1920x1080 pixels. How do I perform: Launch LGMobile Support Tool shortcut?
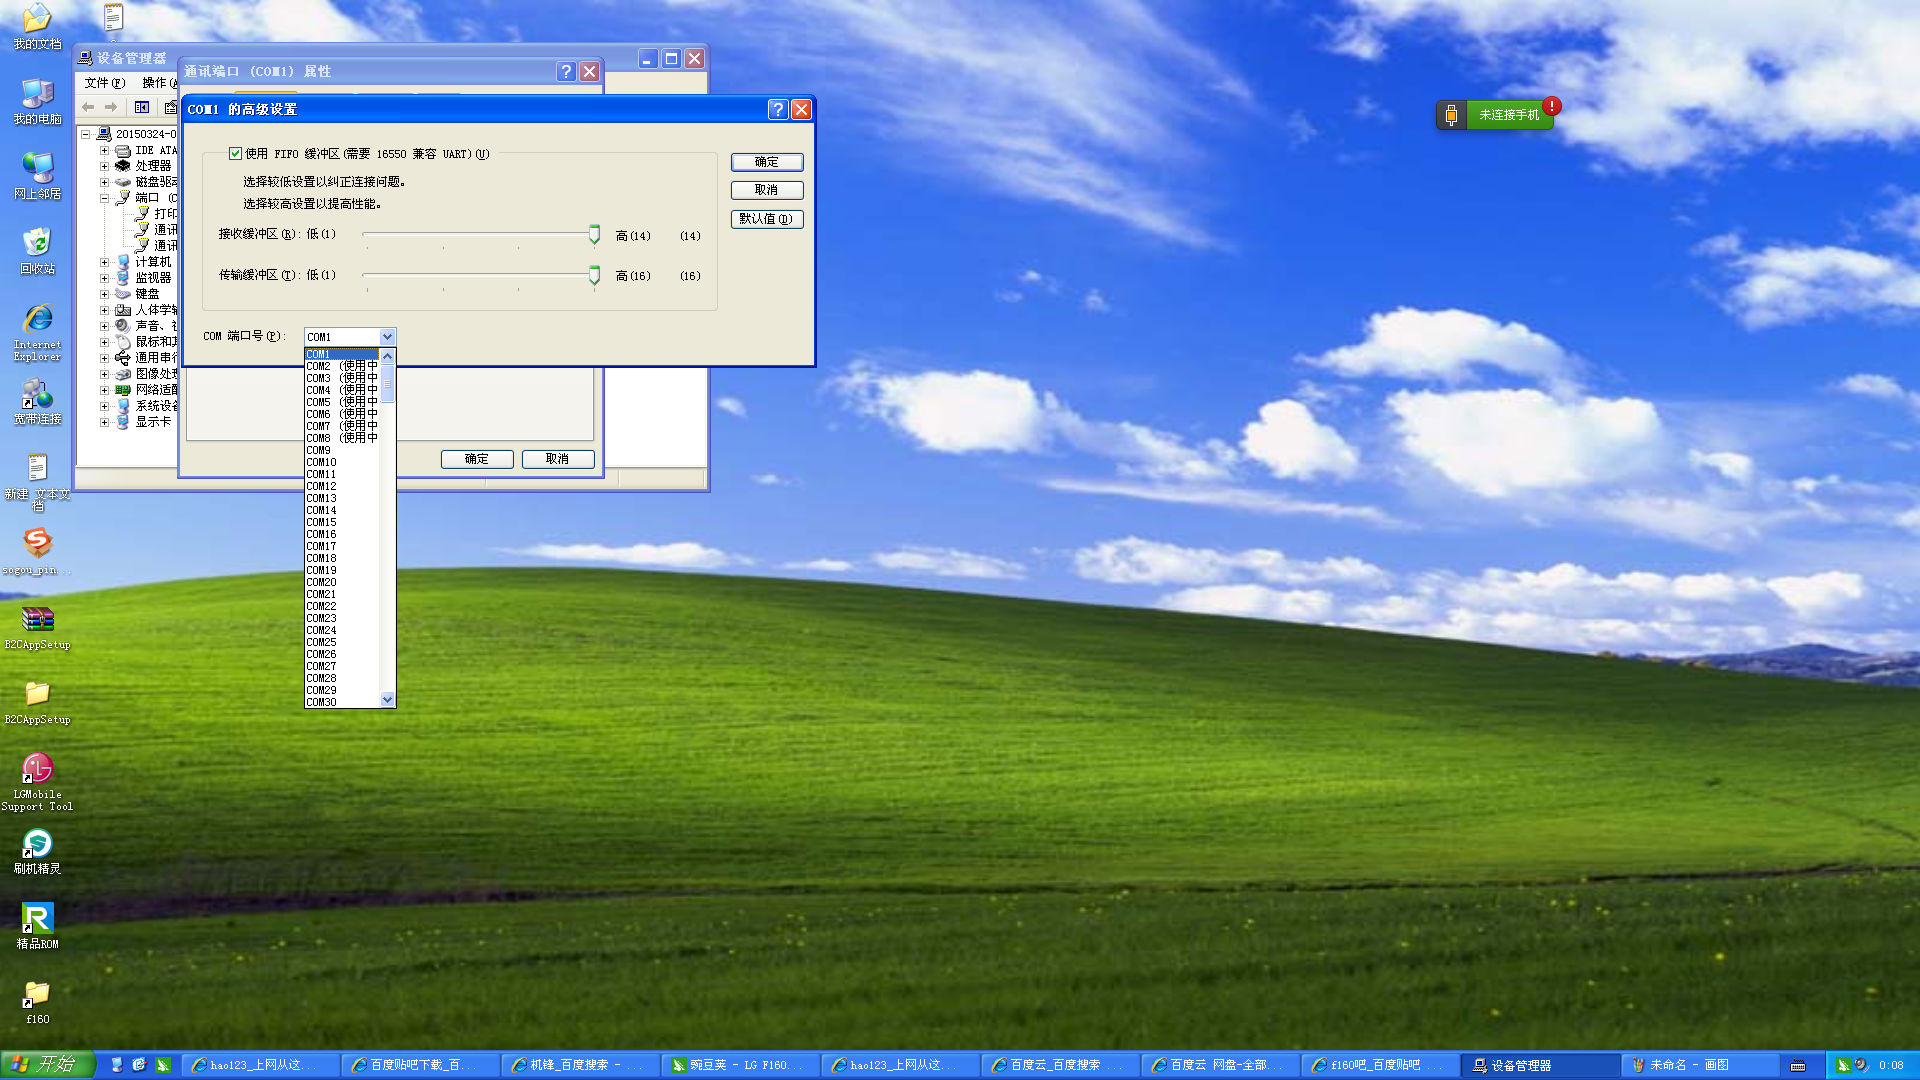[37, 782]
